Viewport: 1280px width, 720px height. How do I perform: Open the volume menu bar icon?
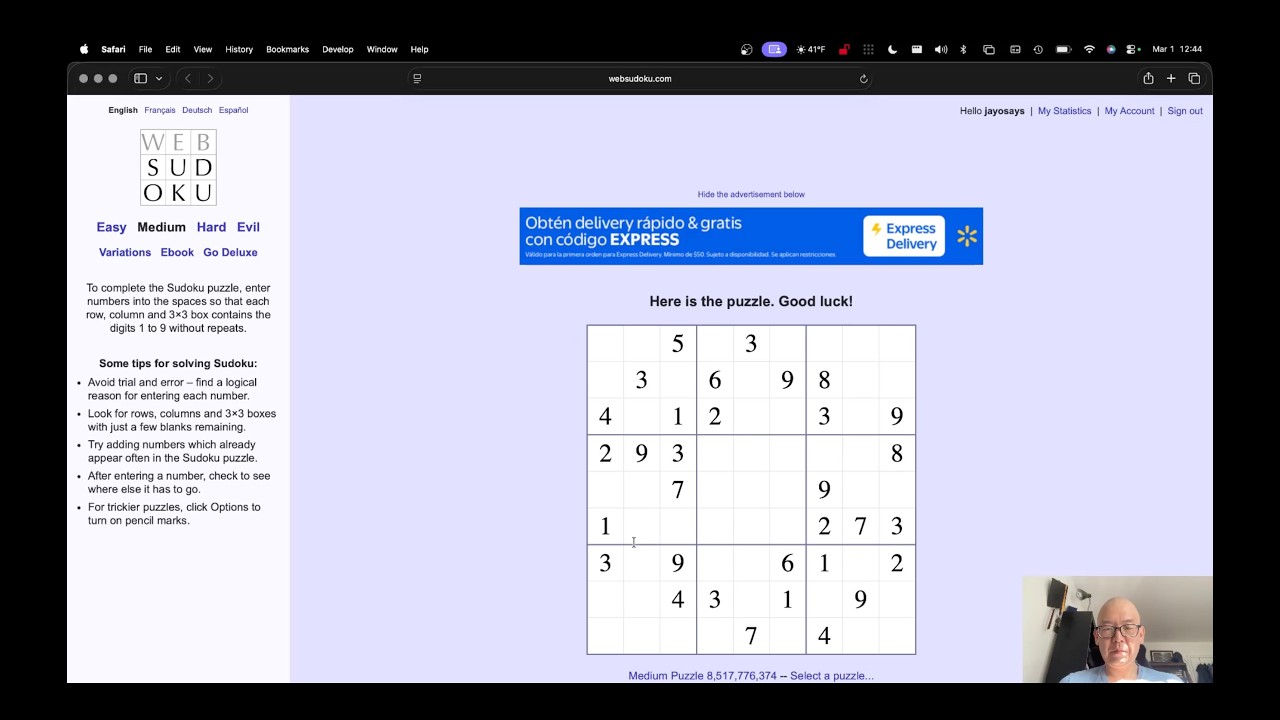[x=941, y=49]
